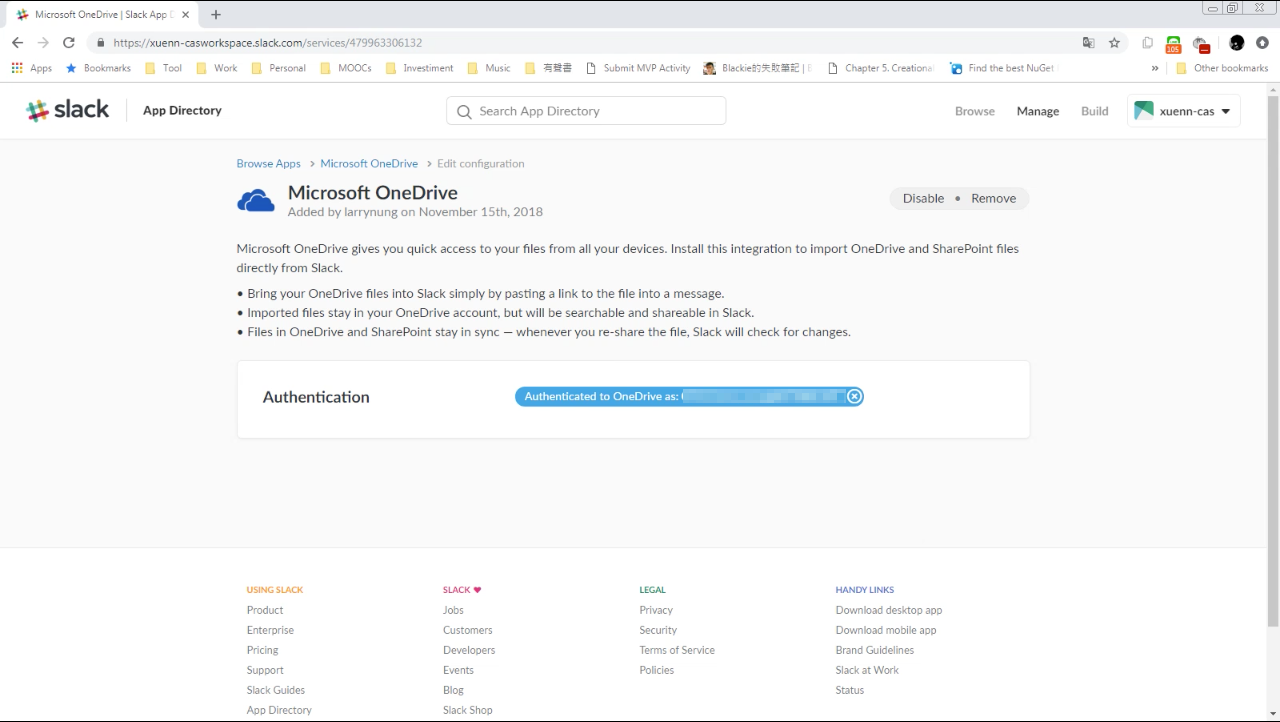
Task: Open the Policies footer link
Action: pyautogui.click(x=657, y=670)
